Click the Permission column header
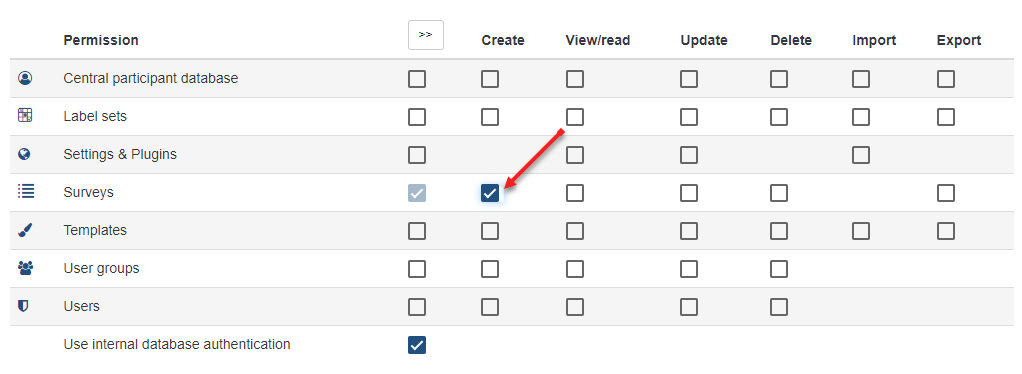This screenshot has height=374, width=1022. point(101,40)
